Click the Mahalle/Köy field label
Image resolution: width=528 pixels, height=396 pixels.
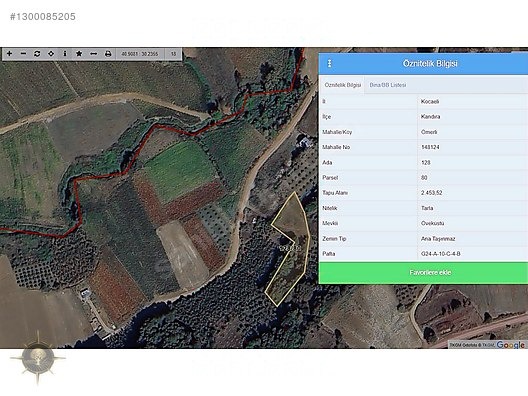pos(337,132)
